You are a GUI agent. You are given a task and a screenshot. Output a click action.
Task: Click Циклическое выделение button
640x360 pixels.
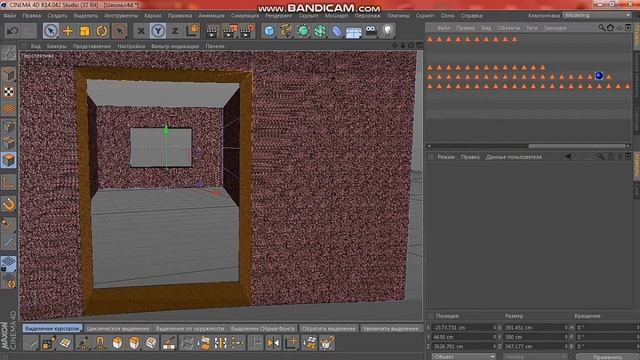point(118,328)
